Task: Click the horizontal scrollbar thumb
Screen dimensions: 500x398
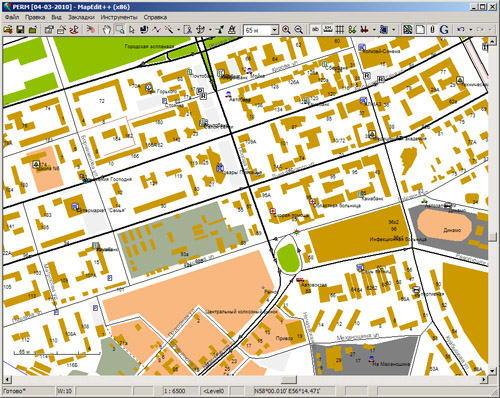Action: 289,379
